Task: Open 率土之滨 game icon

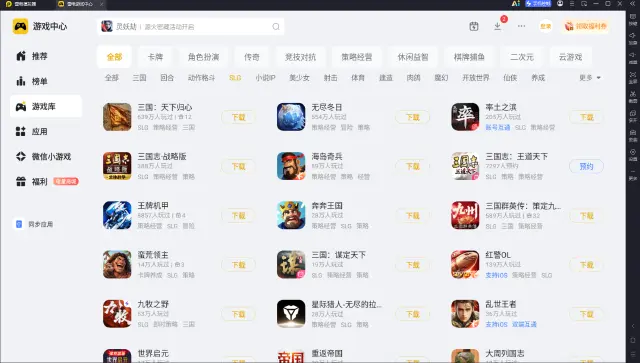Action: point(465,117)
